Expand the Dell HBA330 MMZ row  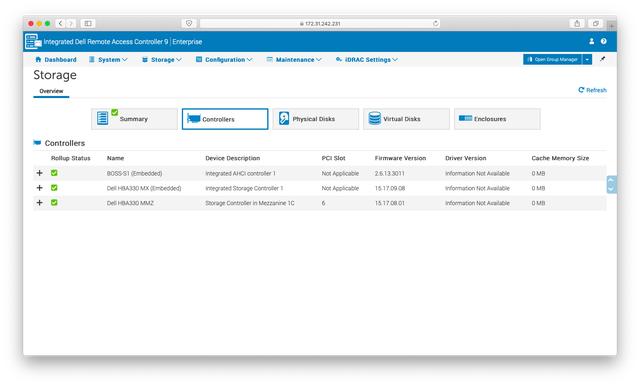point(40,202)
